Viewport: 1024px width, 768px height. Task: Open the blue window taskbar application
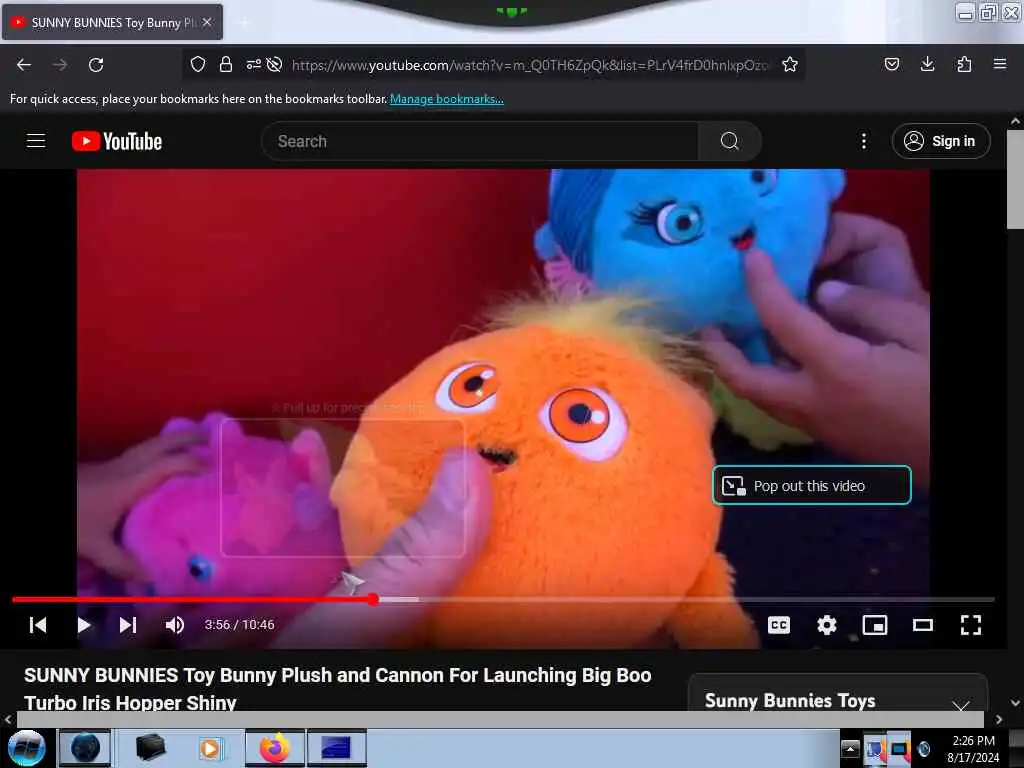coord(336,748)
